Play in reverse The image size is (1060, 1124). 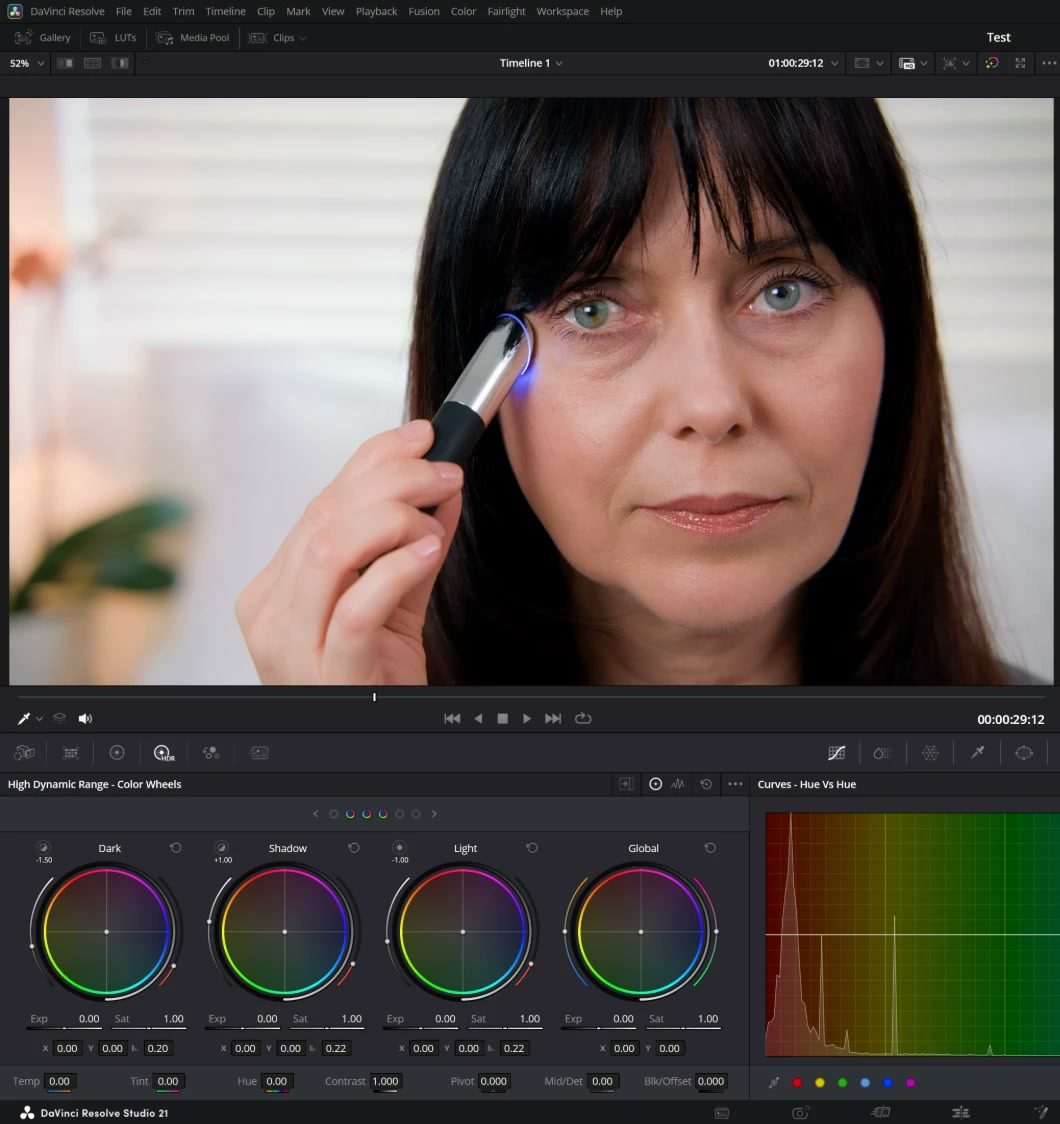pos(478,718)
